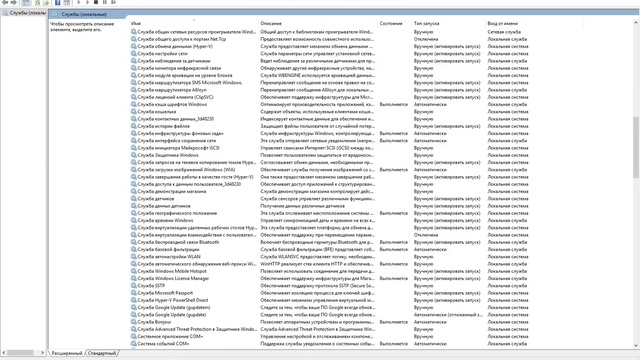
Task: Click the Restart service toolbar icon
Action: tap(113, 2)
